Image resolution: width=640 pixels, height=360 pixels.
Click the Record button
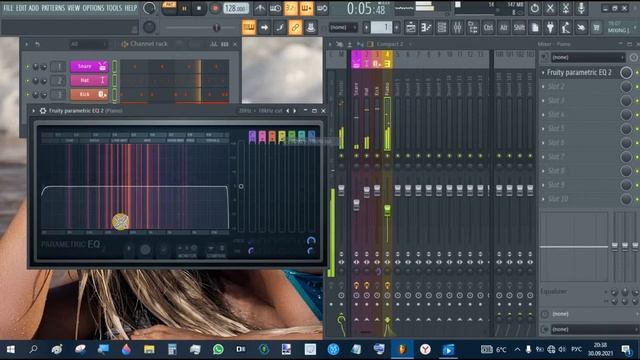[x=215, y=8]
